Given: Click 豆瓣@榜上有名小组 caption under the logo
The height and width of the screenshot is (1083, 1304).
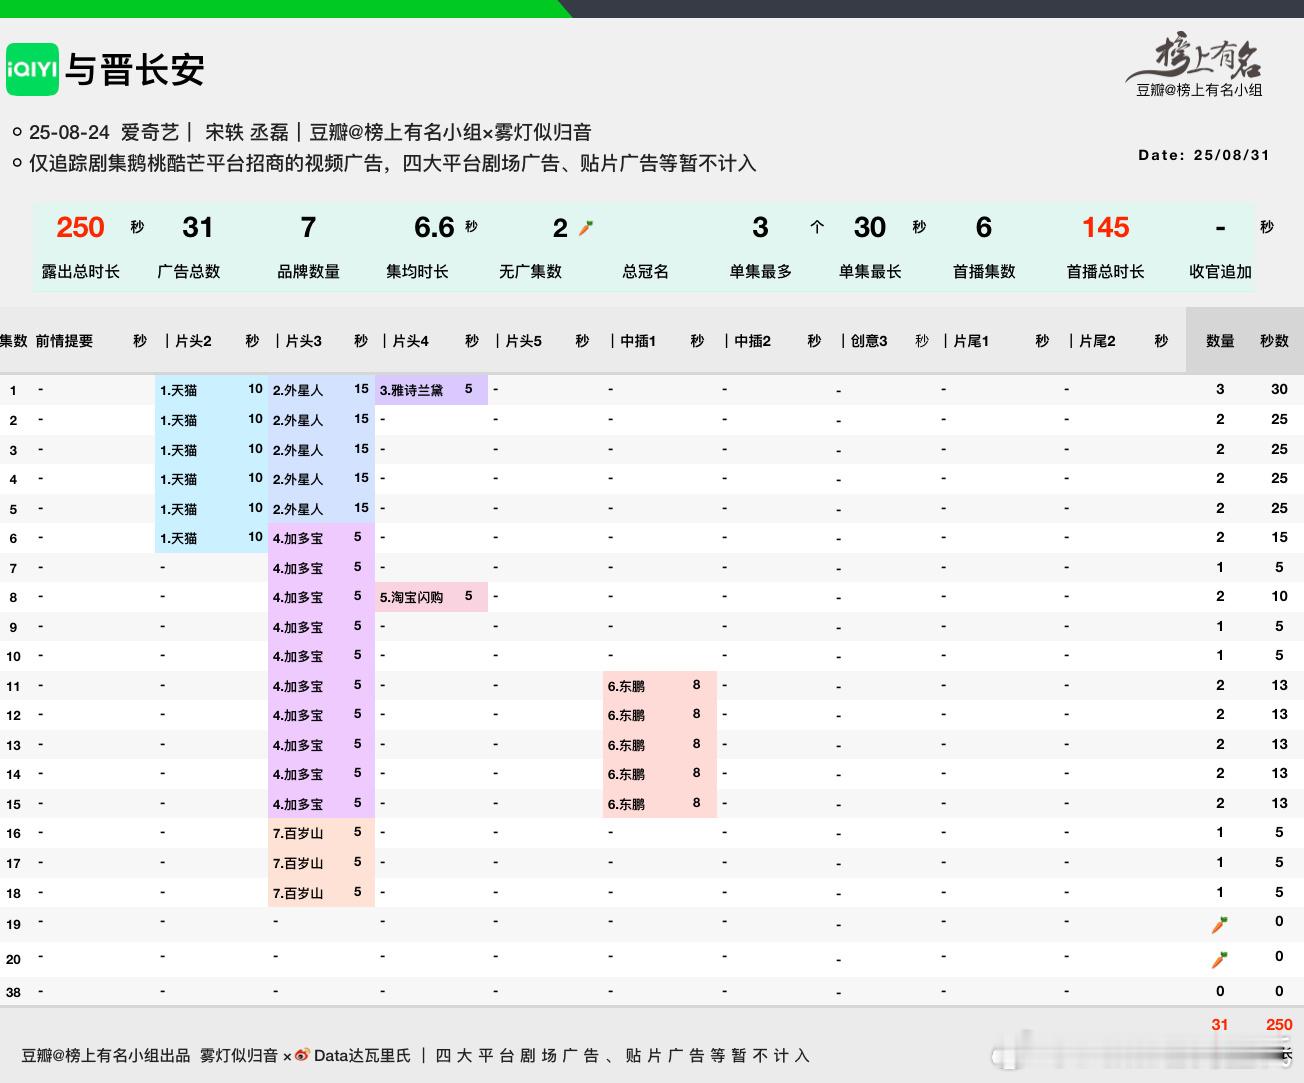Looking at the screenshot, I should pyautogui.click(x=1199, y=90).
